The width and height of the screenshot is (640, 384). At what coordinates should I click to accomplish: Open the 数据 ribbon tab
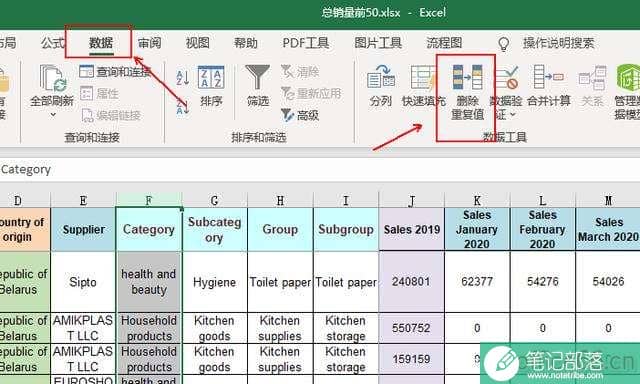(x=100, y=42)
